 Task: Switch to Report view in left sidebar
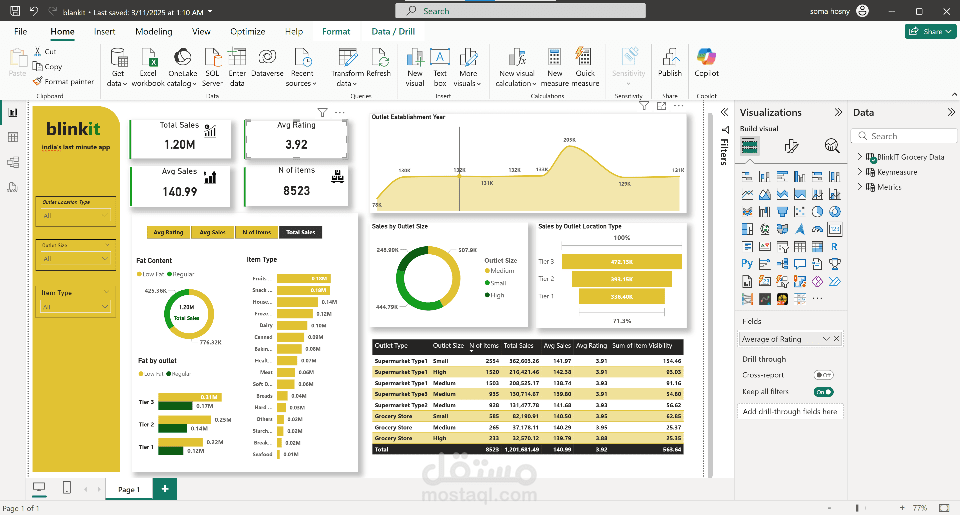pyautogui.click(x=13, y=113)
